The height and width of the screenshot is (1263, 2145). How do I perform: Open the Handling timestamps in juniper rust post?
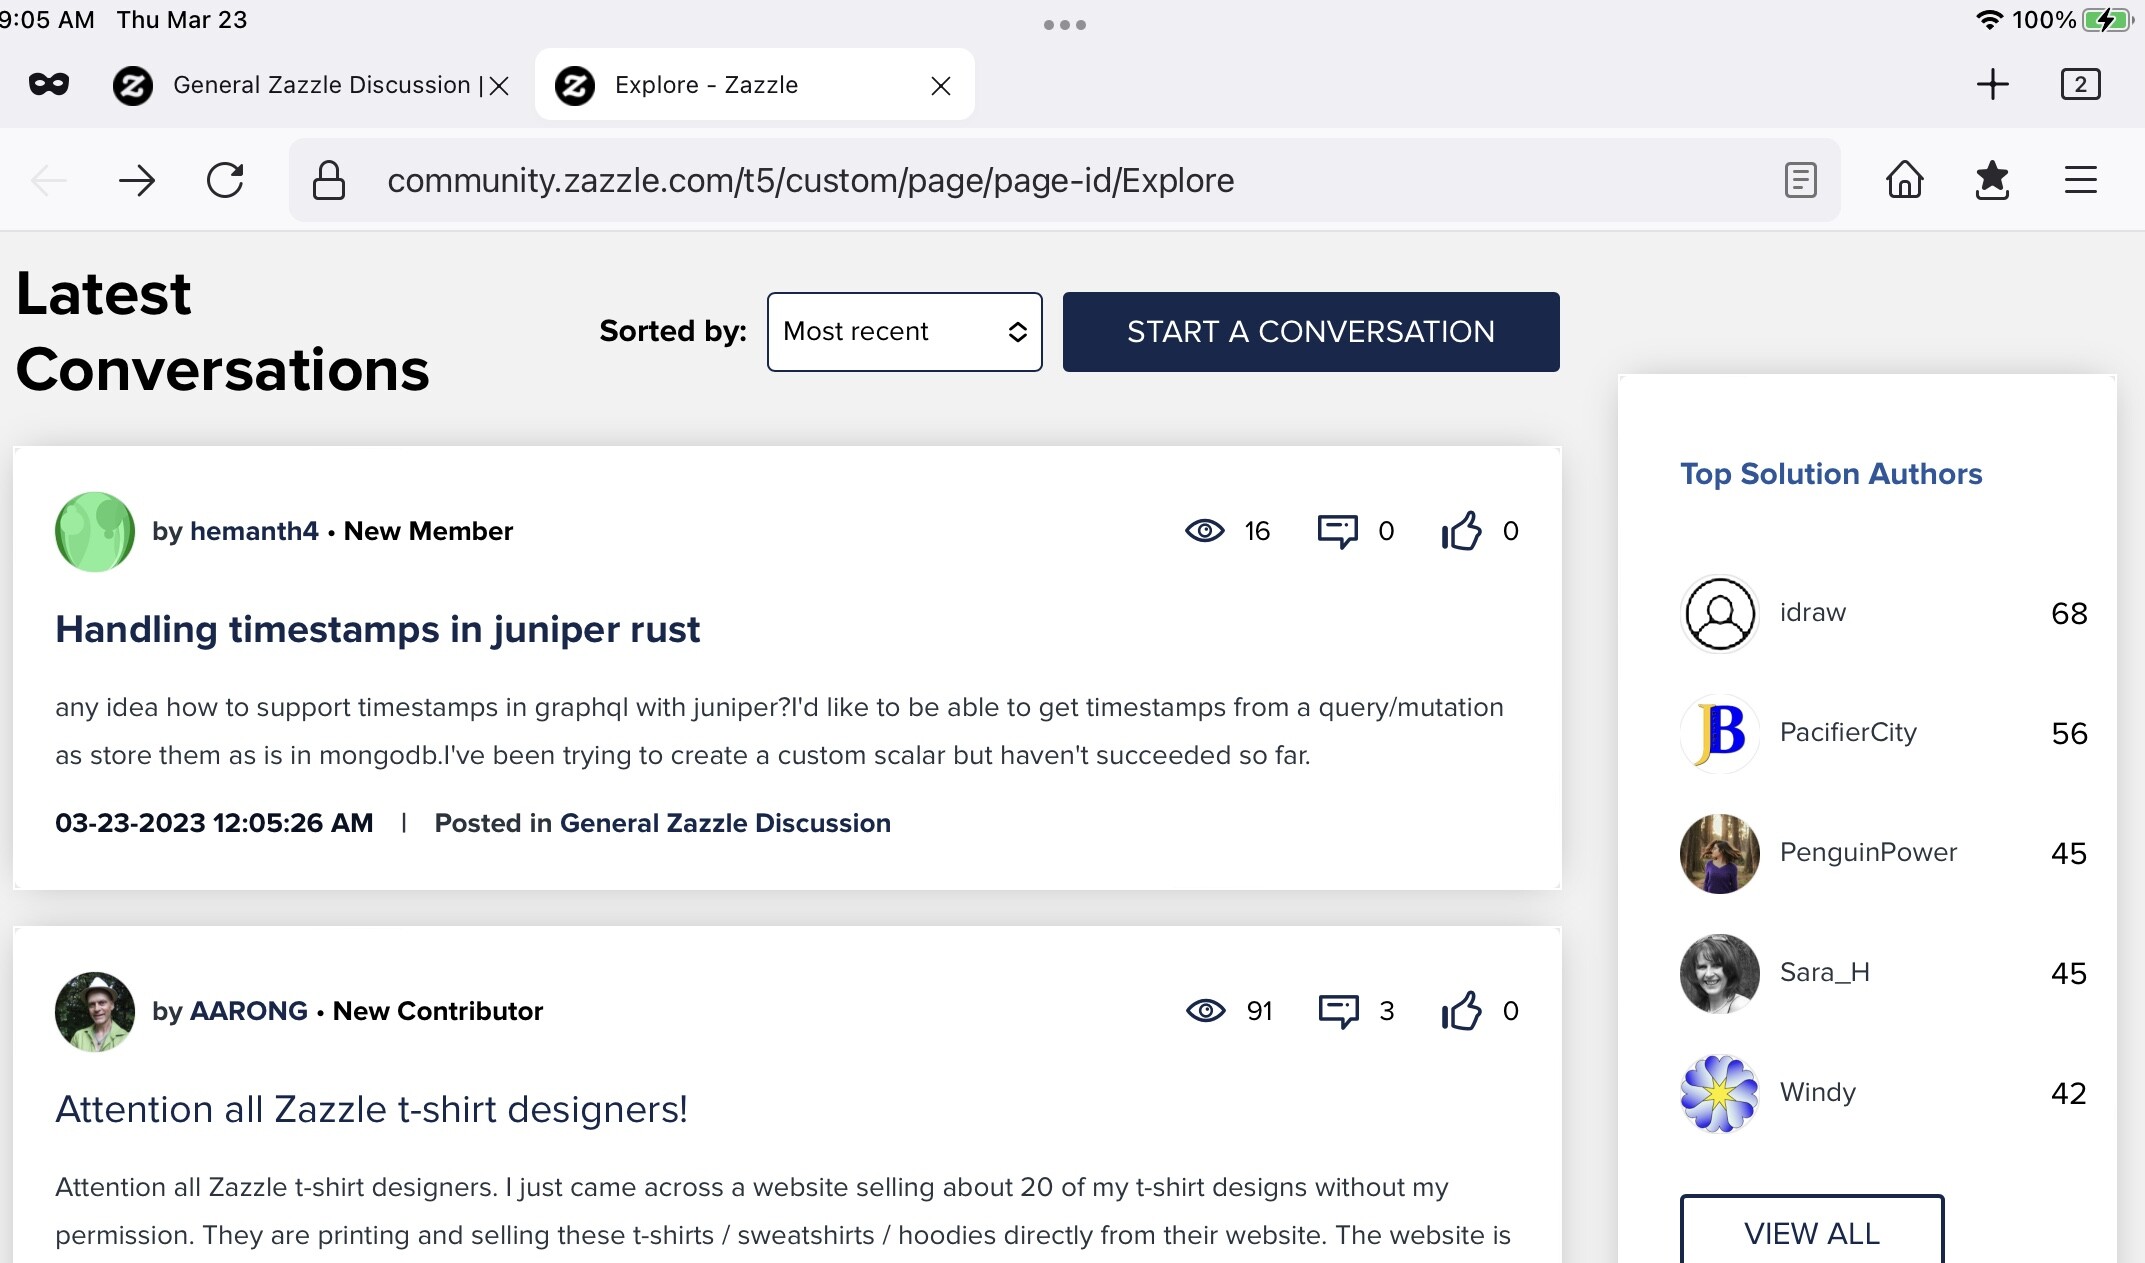click(x=377, y=629)
